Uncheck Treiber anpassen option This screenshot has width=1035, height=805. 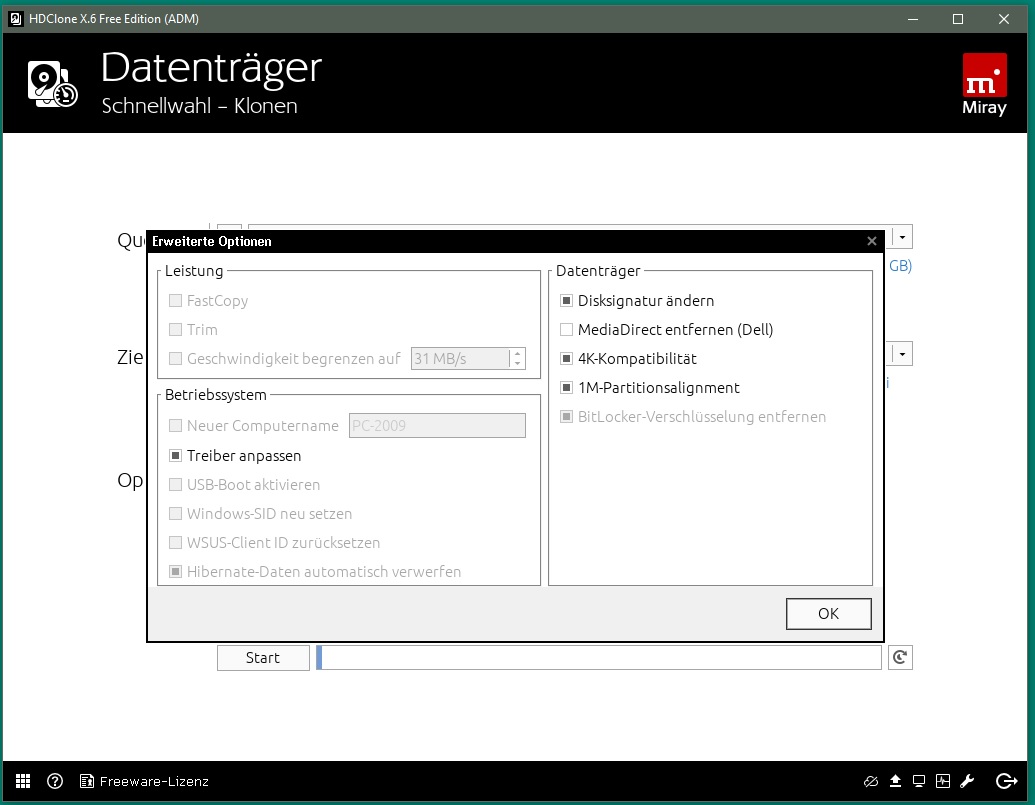pos(176,456)
